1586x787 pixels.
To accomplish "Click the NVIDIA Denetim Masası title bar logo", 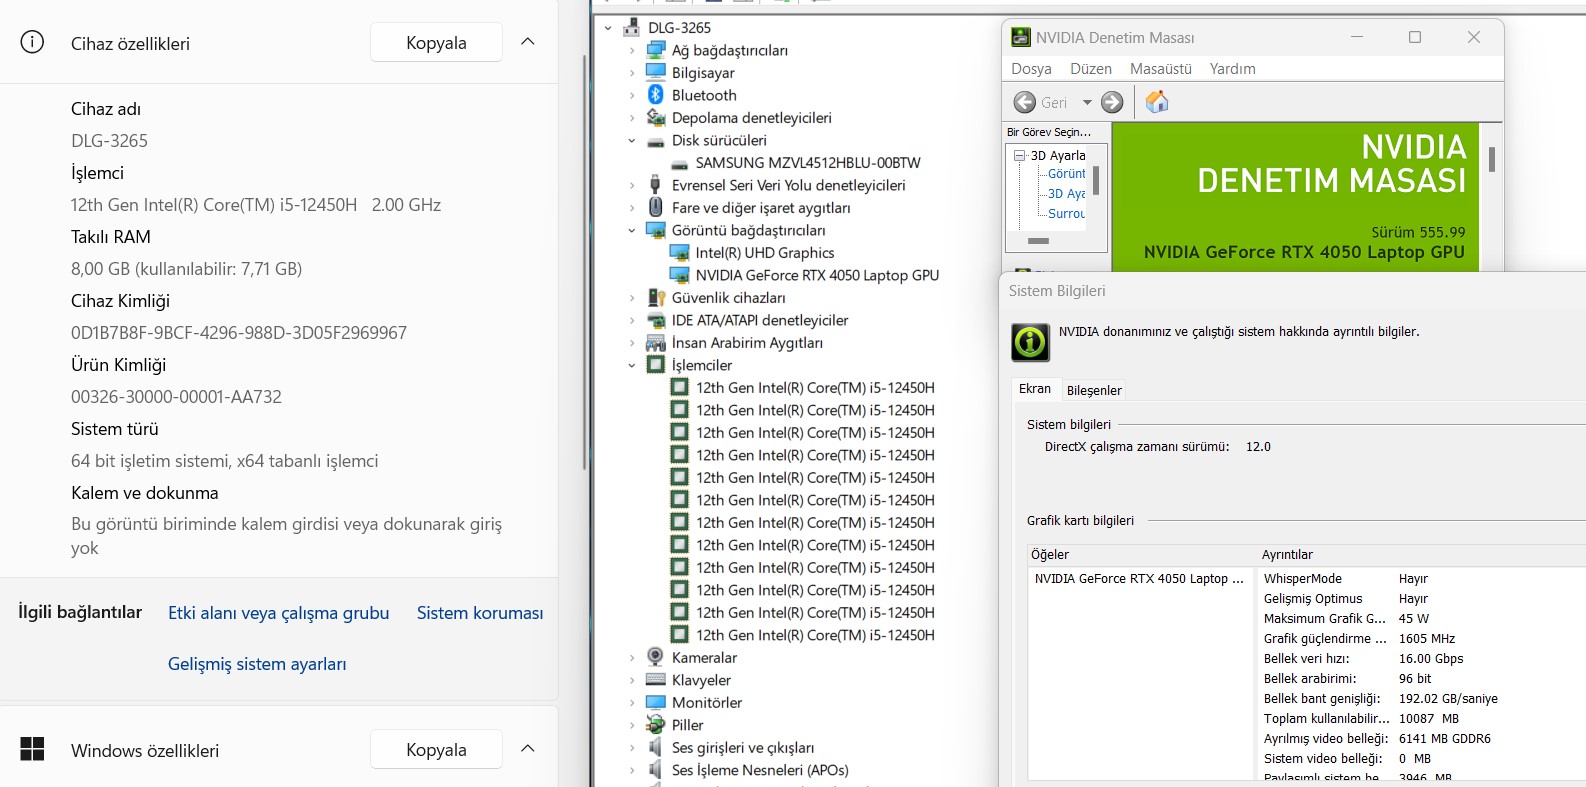I will (1021, 37).
